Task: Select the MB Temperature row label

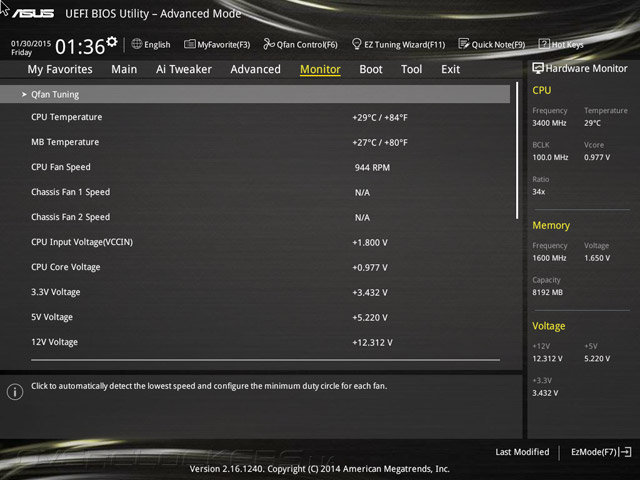Action: [65, 142]
